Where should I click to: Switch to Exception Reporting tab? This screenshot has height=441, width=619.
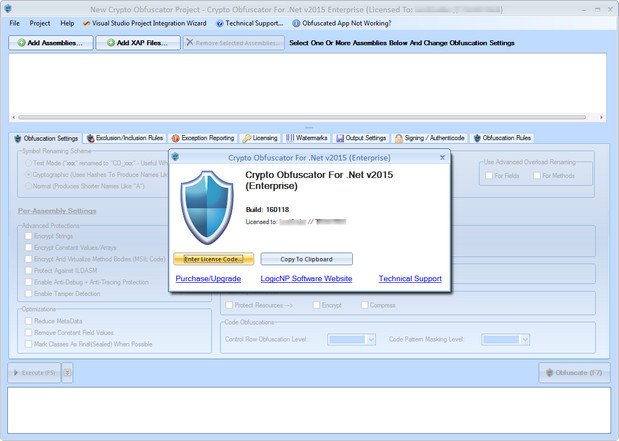tap(203, 138)
